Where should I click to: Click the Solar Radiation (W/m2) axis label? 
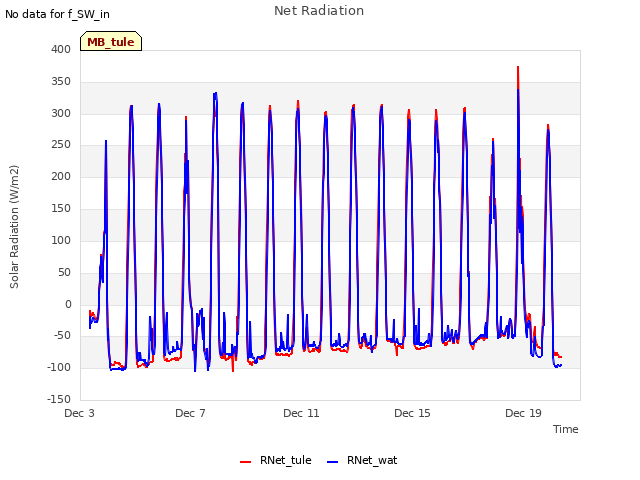[14, 227]
